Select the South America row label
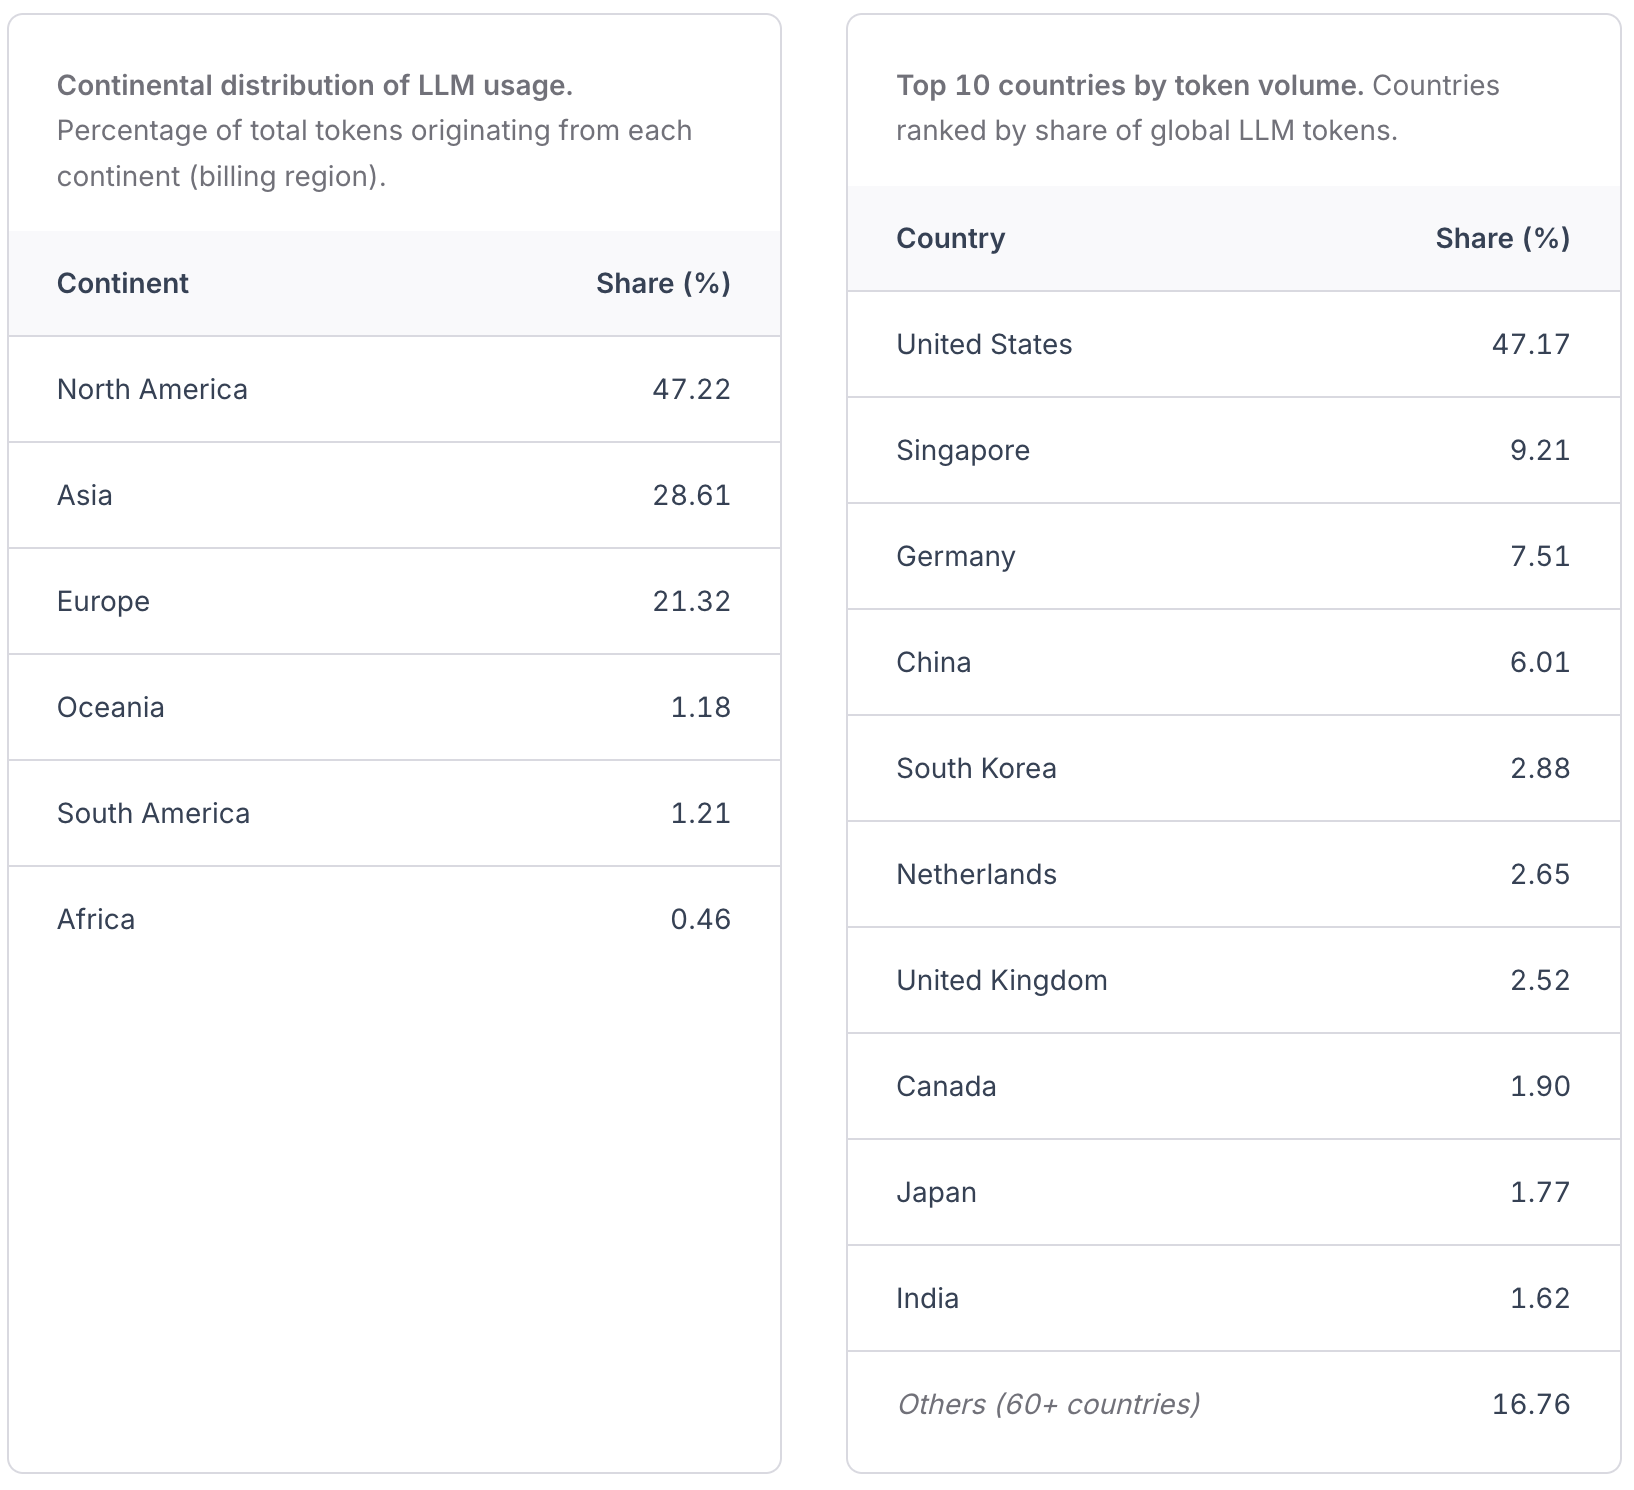 coord(153,814)
